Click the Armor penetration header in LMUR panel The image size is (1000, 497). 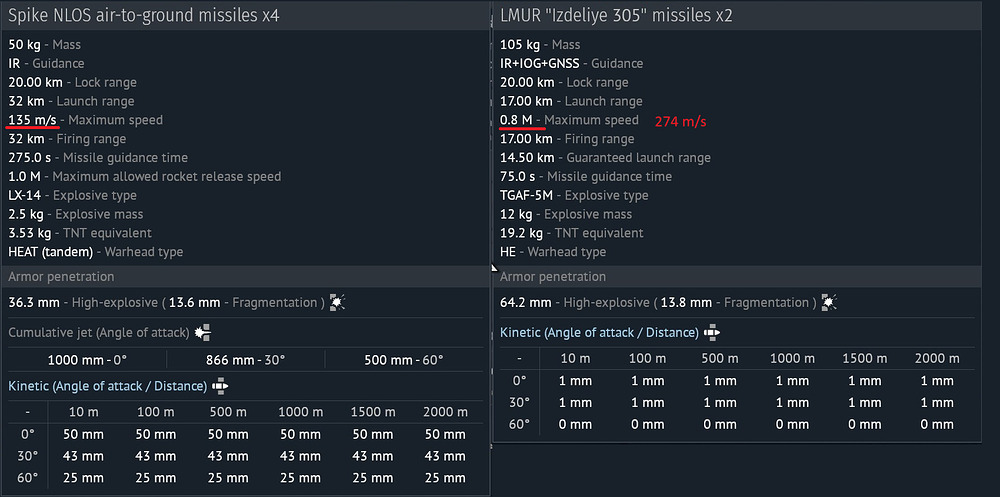point(553,276)
